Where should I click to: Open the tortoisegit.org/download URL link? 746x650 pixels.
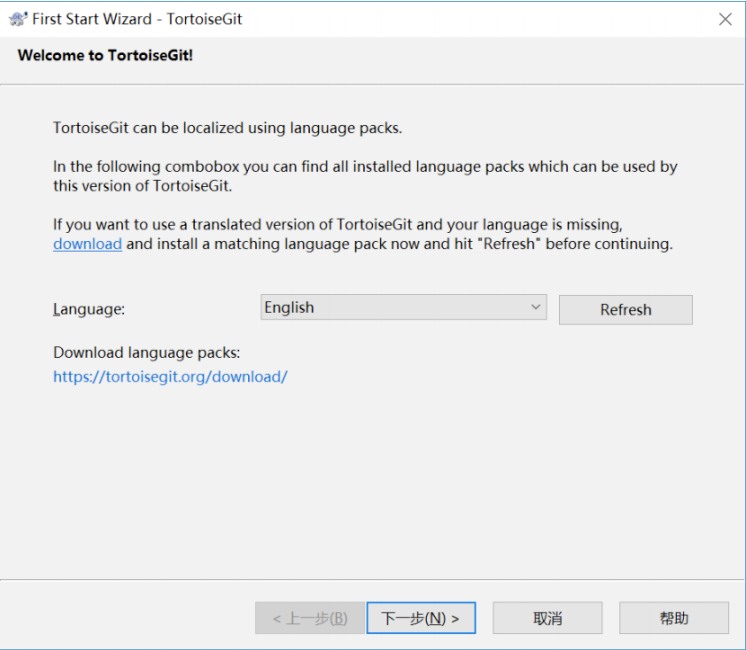[x=170, y=377]
